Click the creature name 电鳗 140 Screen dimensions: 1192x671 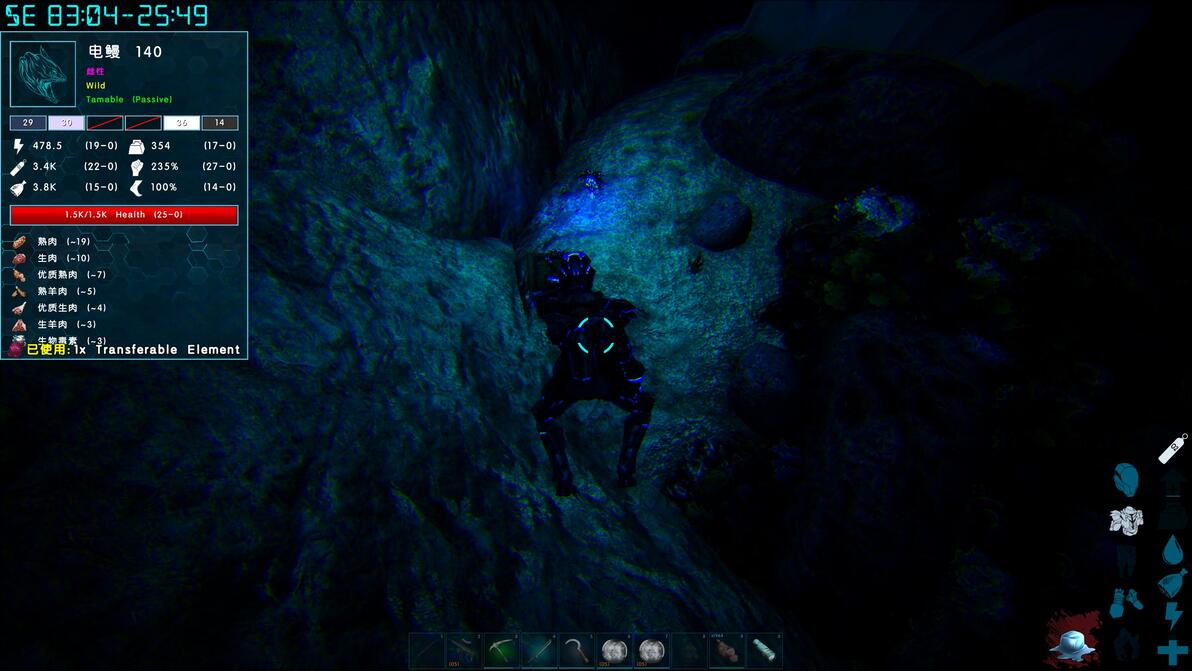click(x=125, y=52)
